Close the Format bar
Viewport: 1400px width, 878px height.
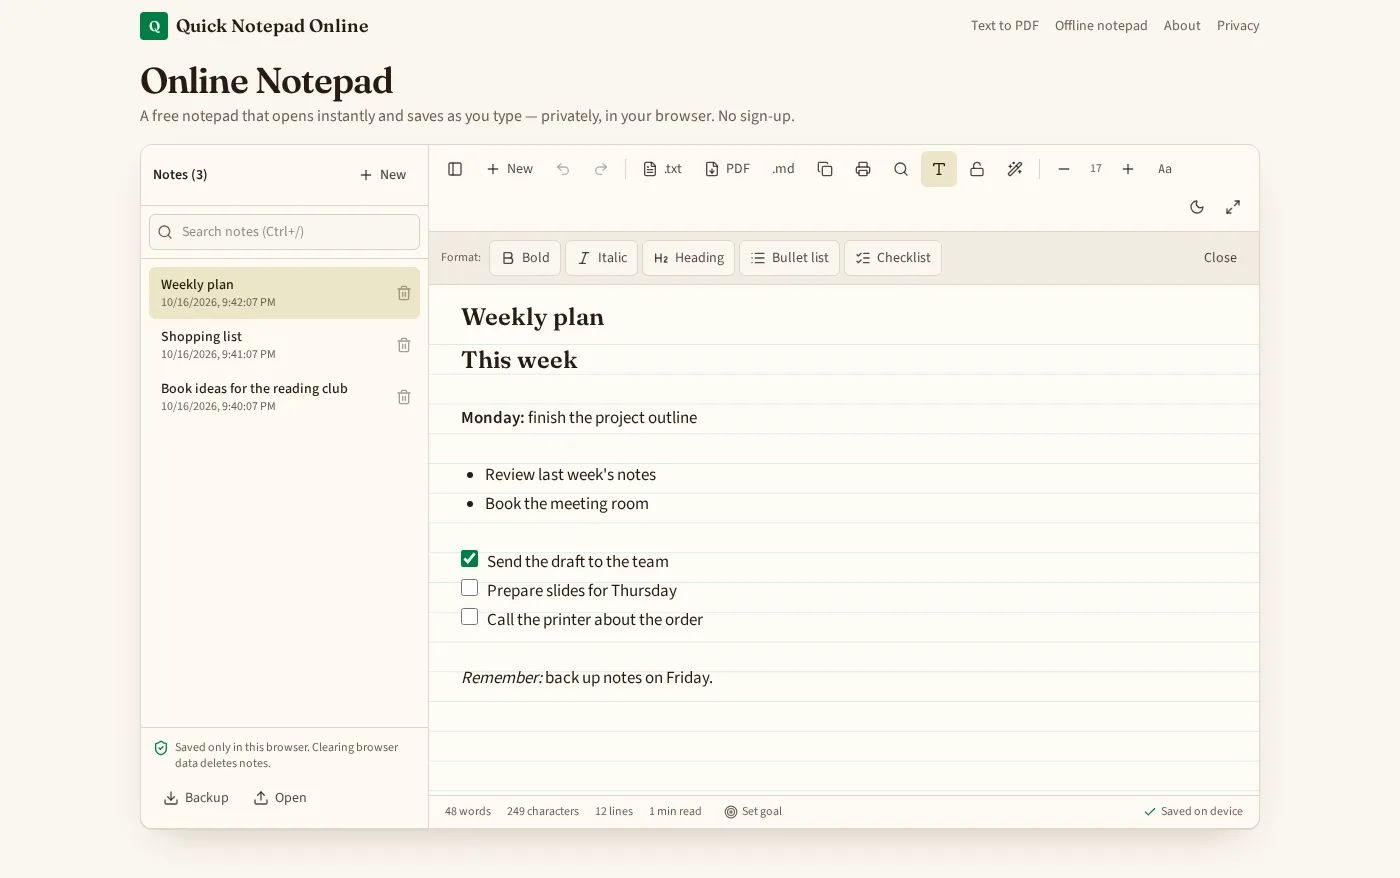point(1220,258)
